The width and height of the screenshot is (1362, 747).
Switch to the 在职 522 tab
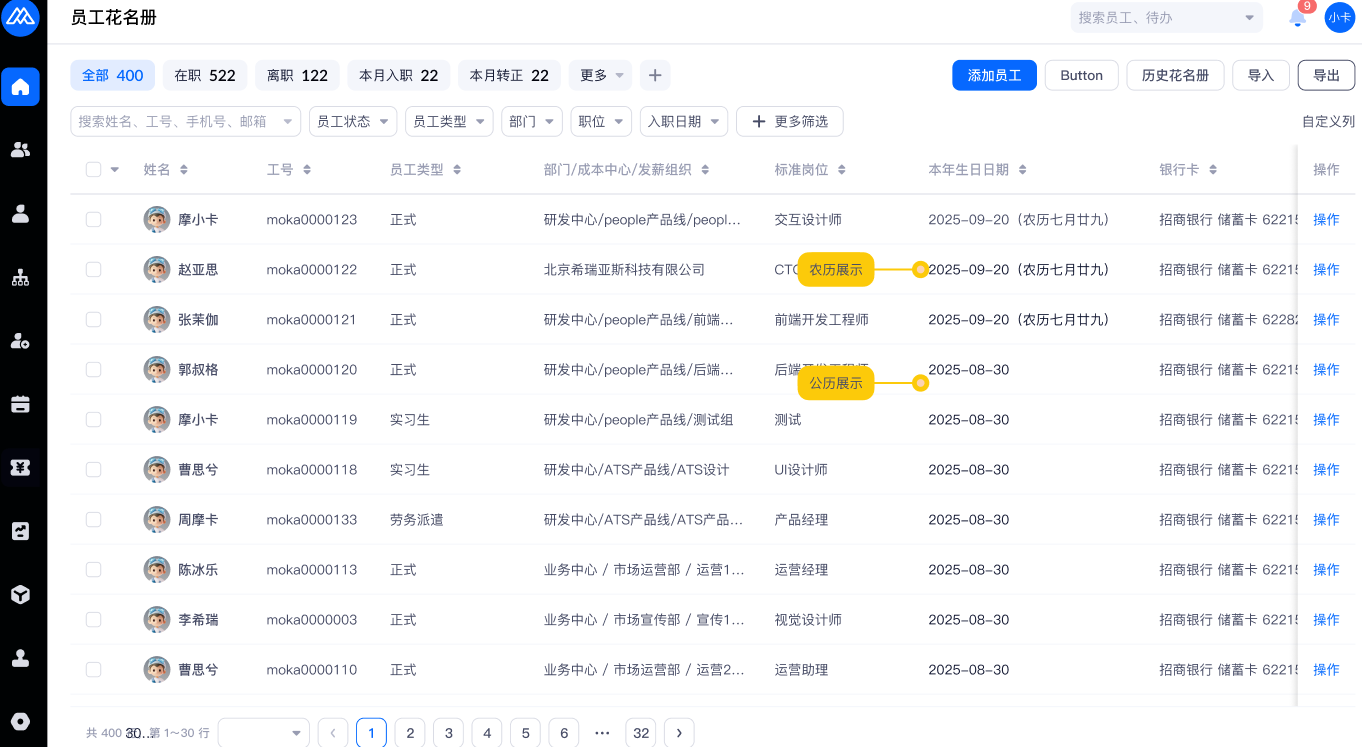(x=205, y=75)
